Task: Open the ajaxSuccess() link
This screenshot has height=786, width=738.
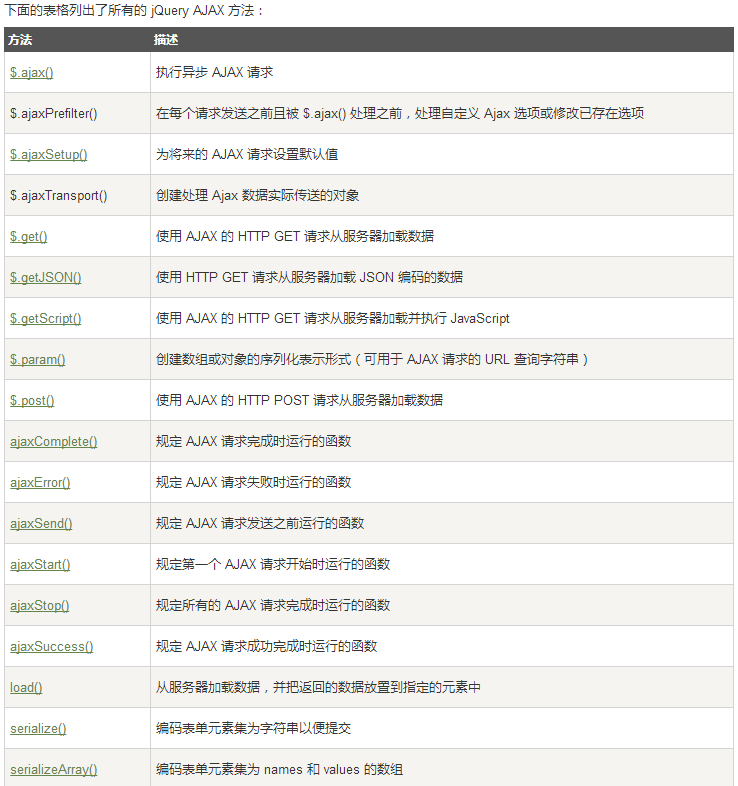Action: click(52, 647)
